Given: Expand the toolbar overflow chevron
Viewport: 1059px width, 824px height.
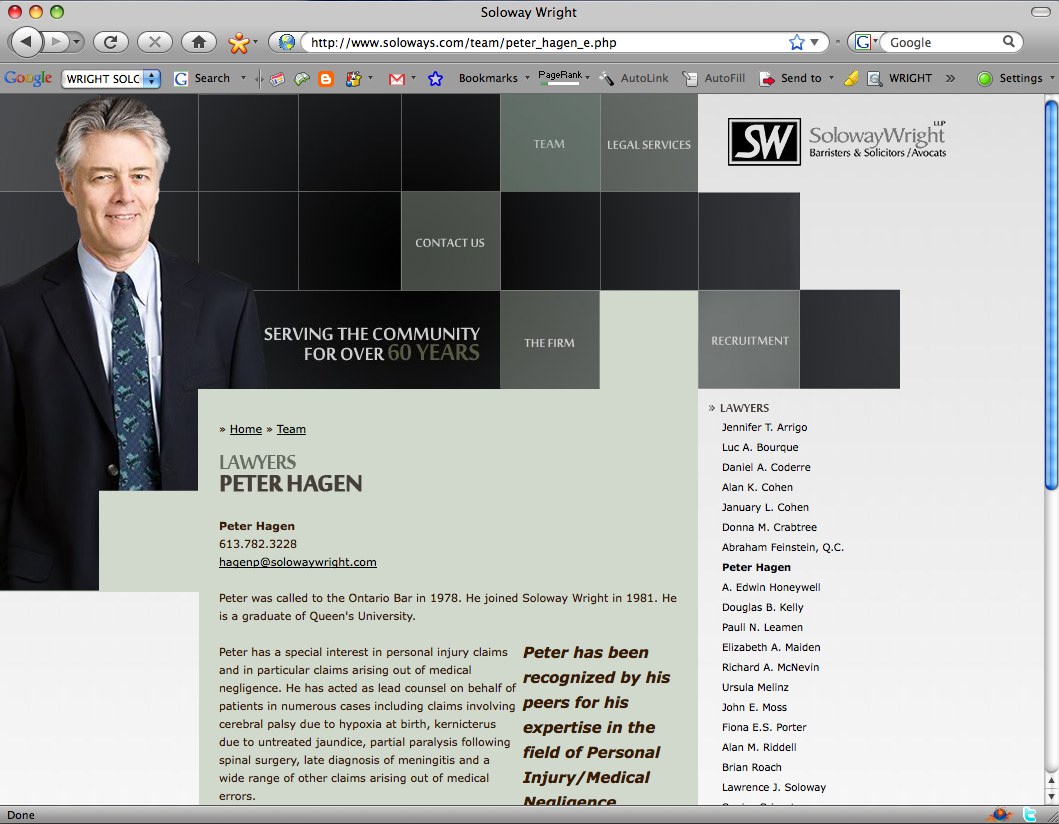Looking at the screenshot, I should point(950,78).
